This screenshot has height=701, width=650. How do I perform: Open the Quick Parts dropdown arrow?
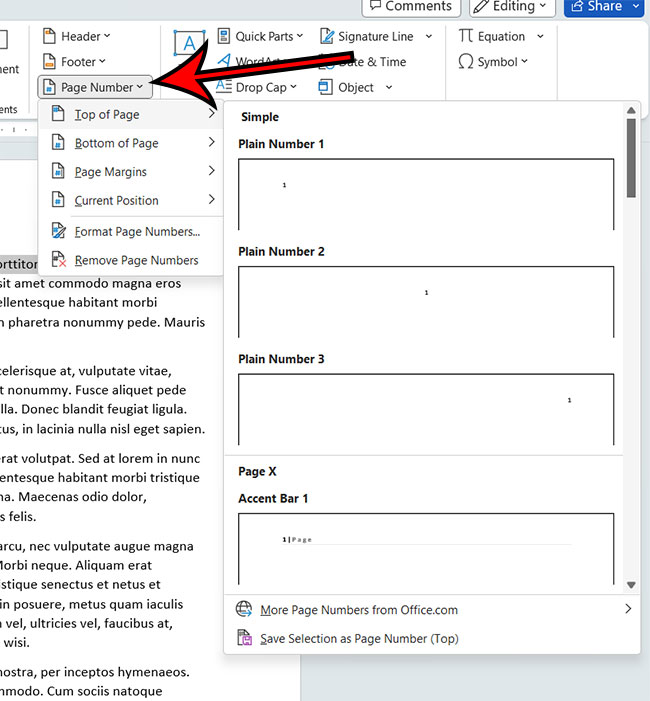pos(300,36)
